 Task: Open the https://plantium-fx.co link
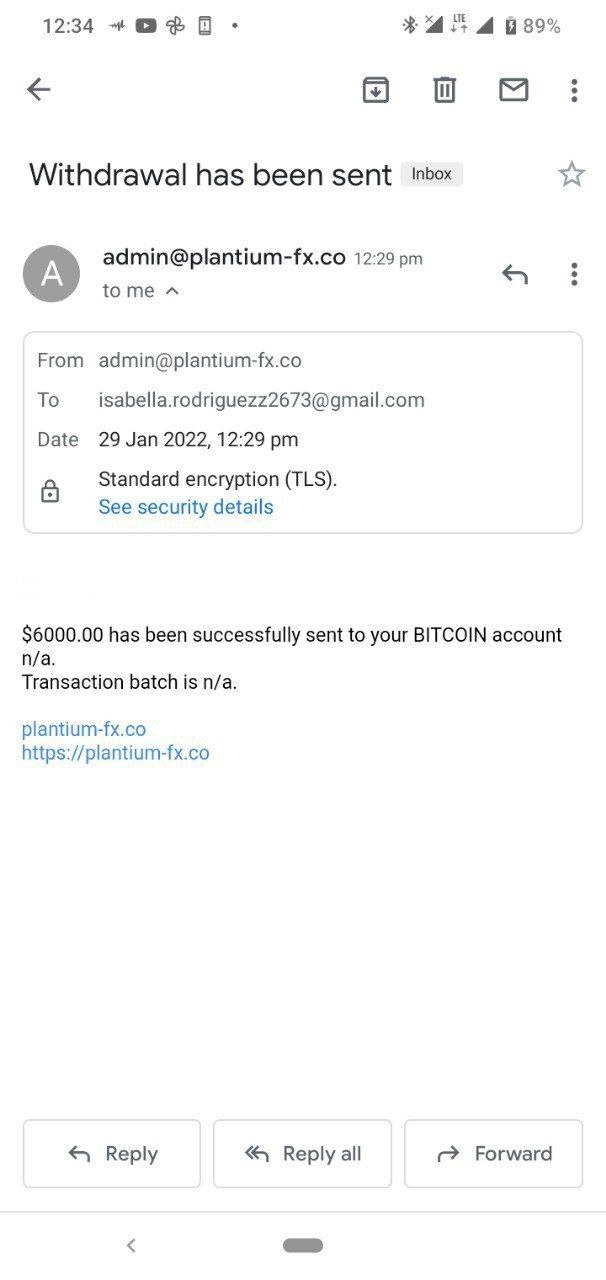coord(116,753)
